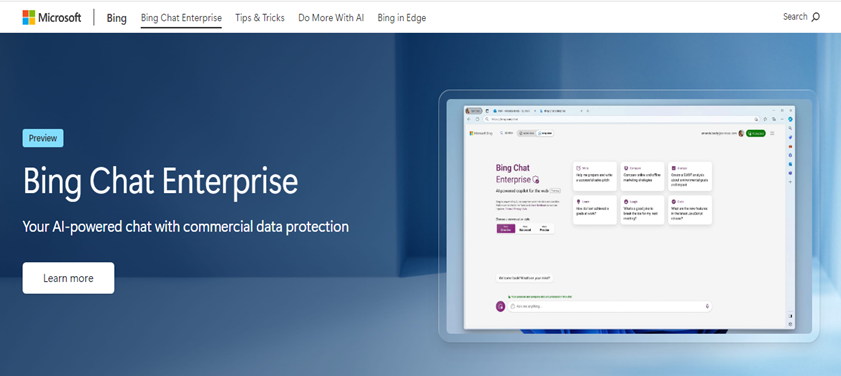Screen dimensions: 841x376
Task: Open the hamburger menu in preview image
Action: click(772, 133)
